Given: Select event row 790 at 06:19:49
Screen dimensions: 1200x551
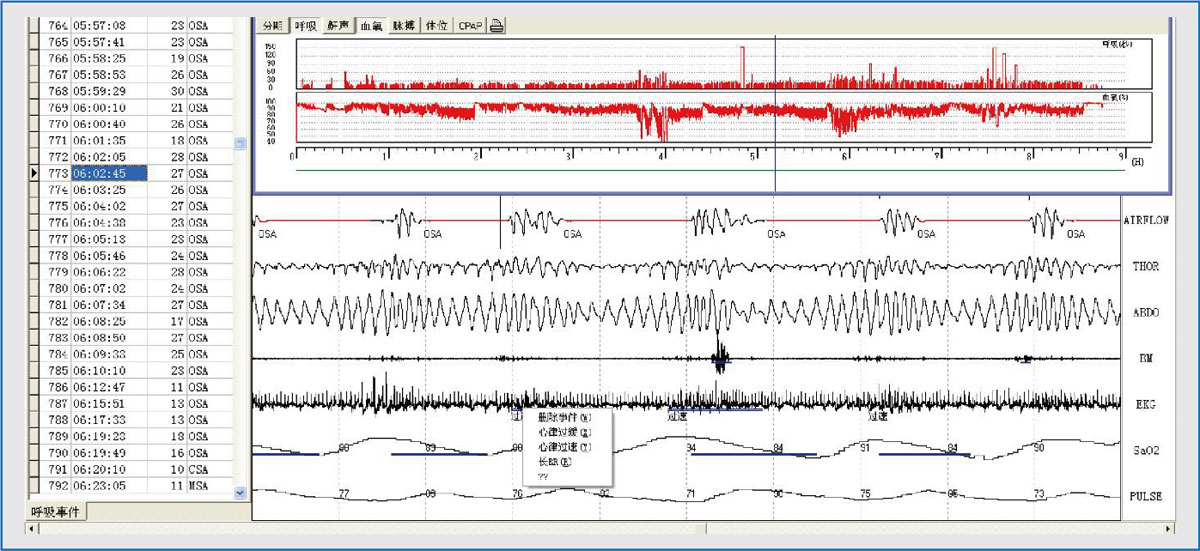Looking at the screenshot, I should (x=130, y=452).
